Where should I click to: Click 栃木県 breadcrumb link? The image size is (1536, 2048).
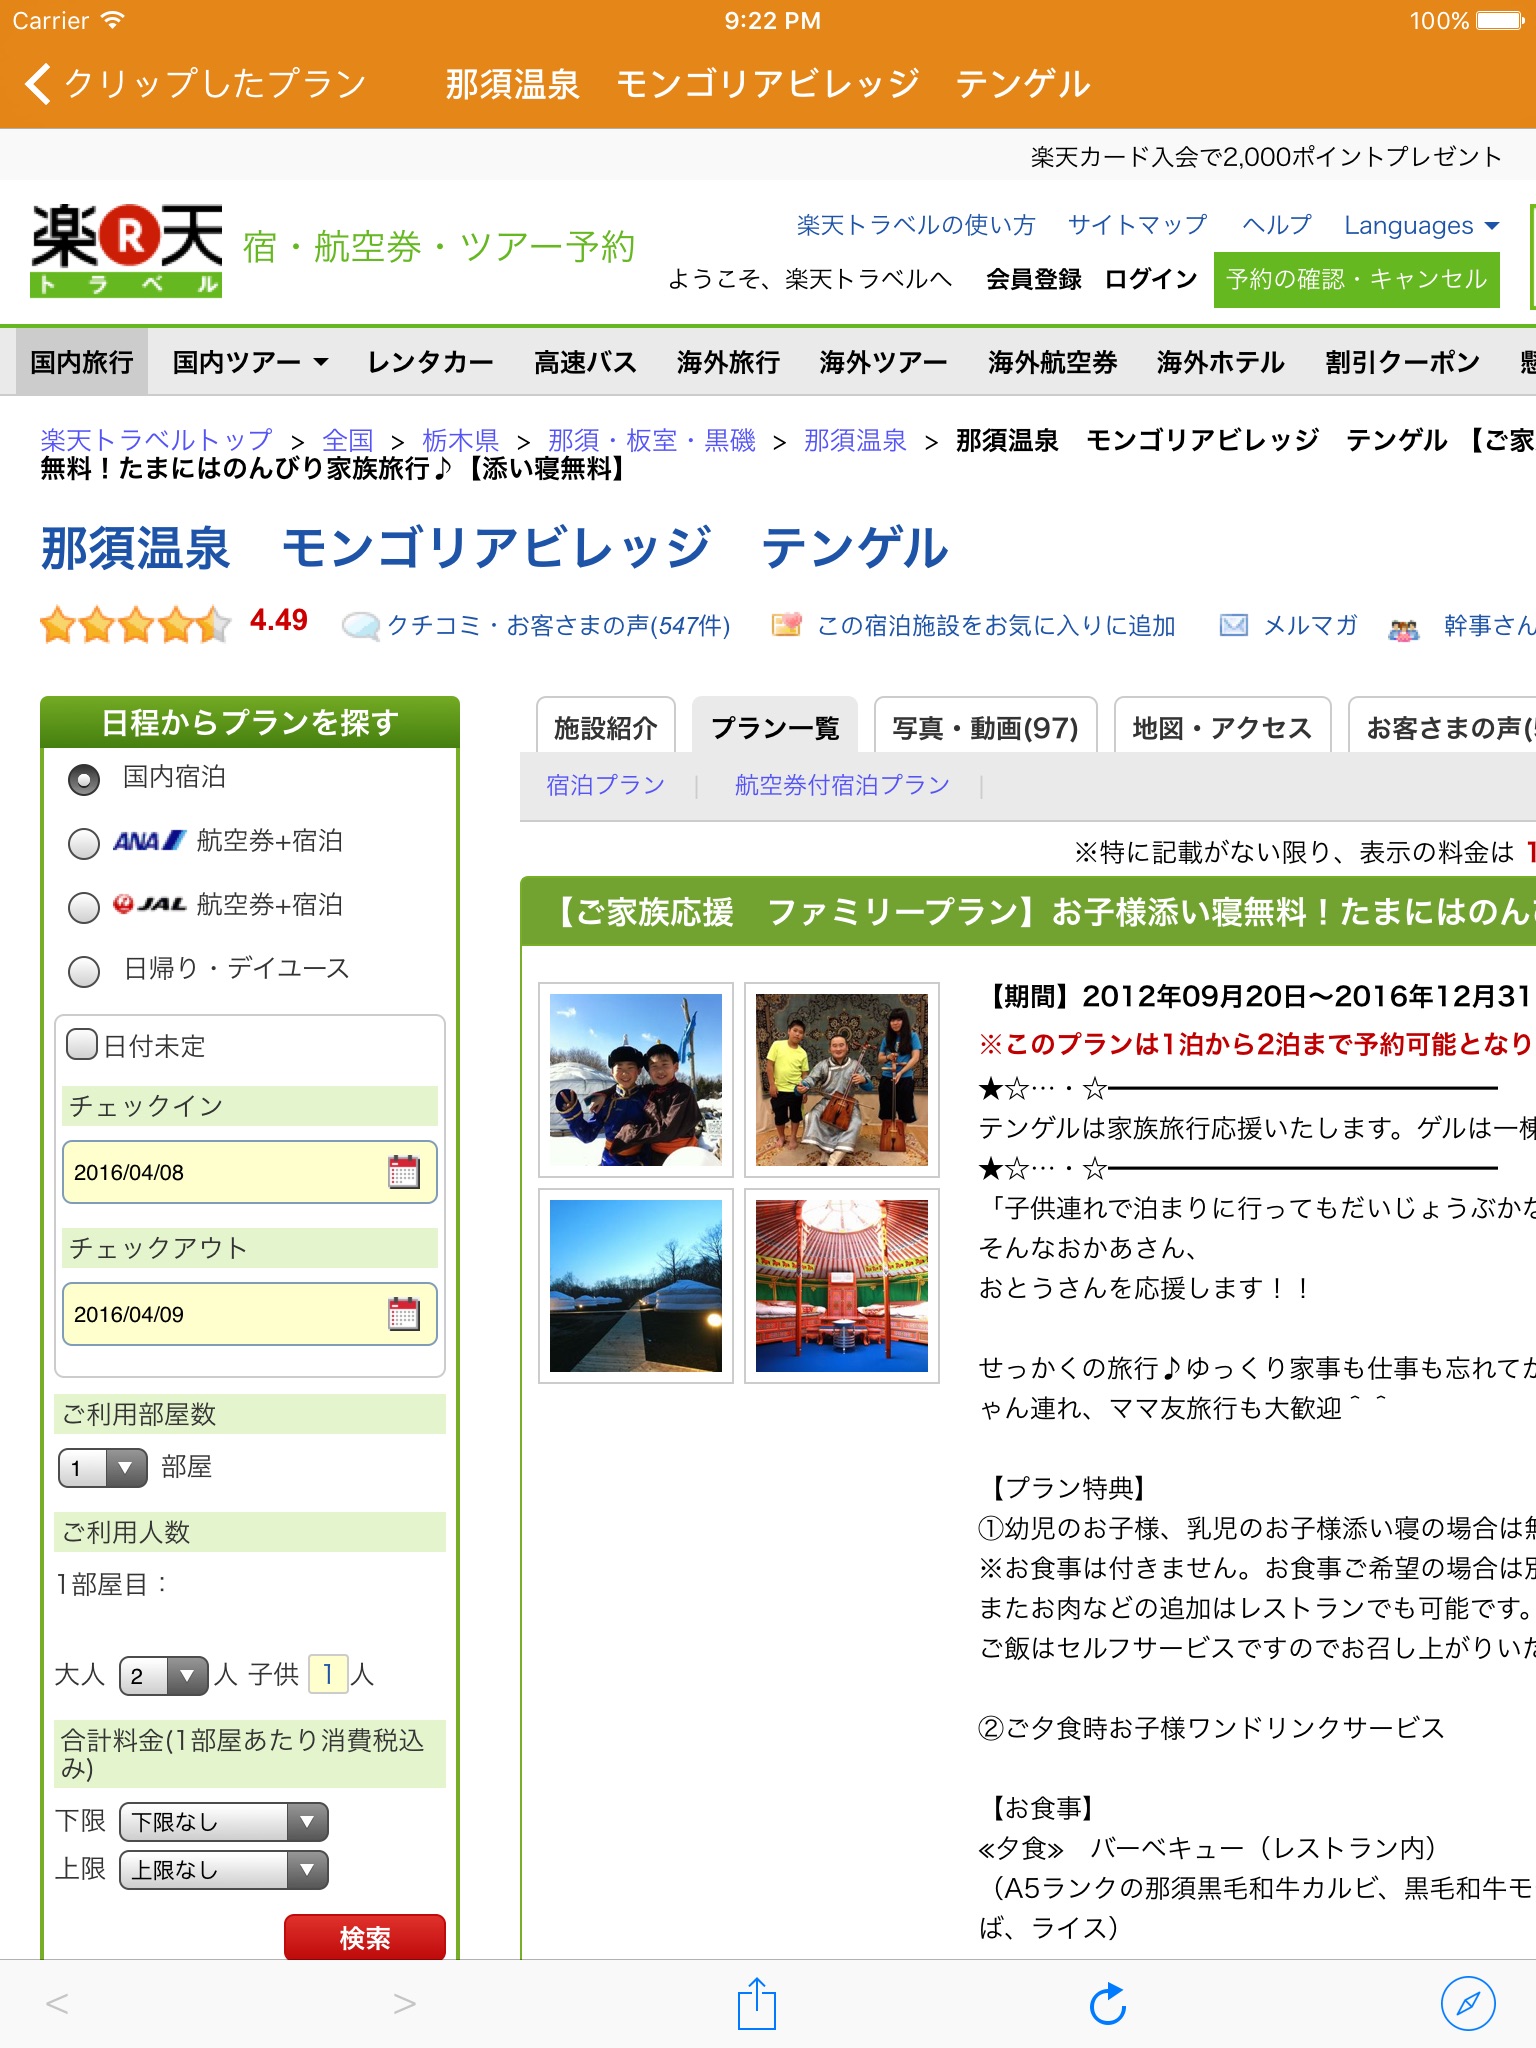coord(461,440)
